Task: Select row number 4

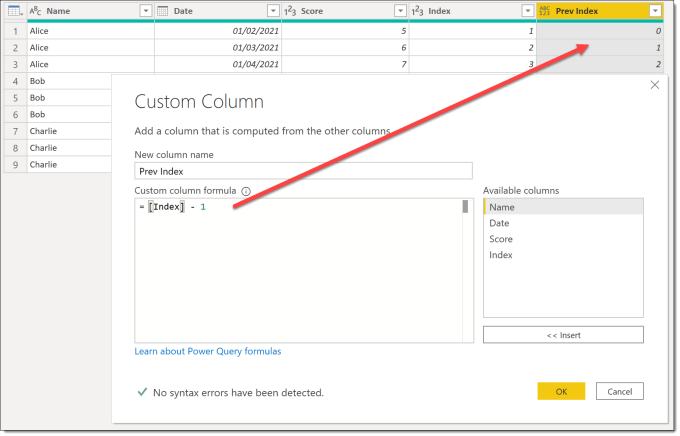Action: [16, 81]
